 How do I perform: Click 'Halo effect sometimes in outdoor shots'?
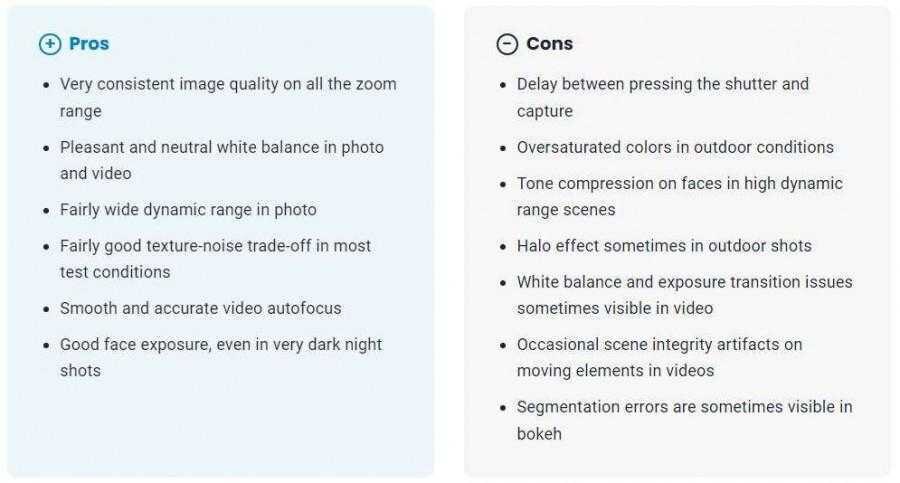pyautogui.click(x=664, y=246)
